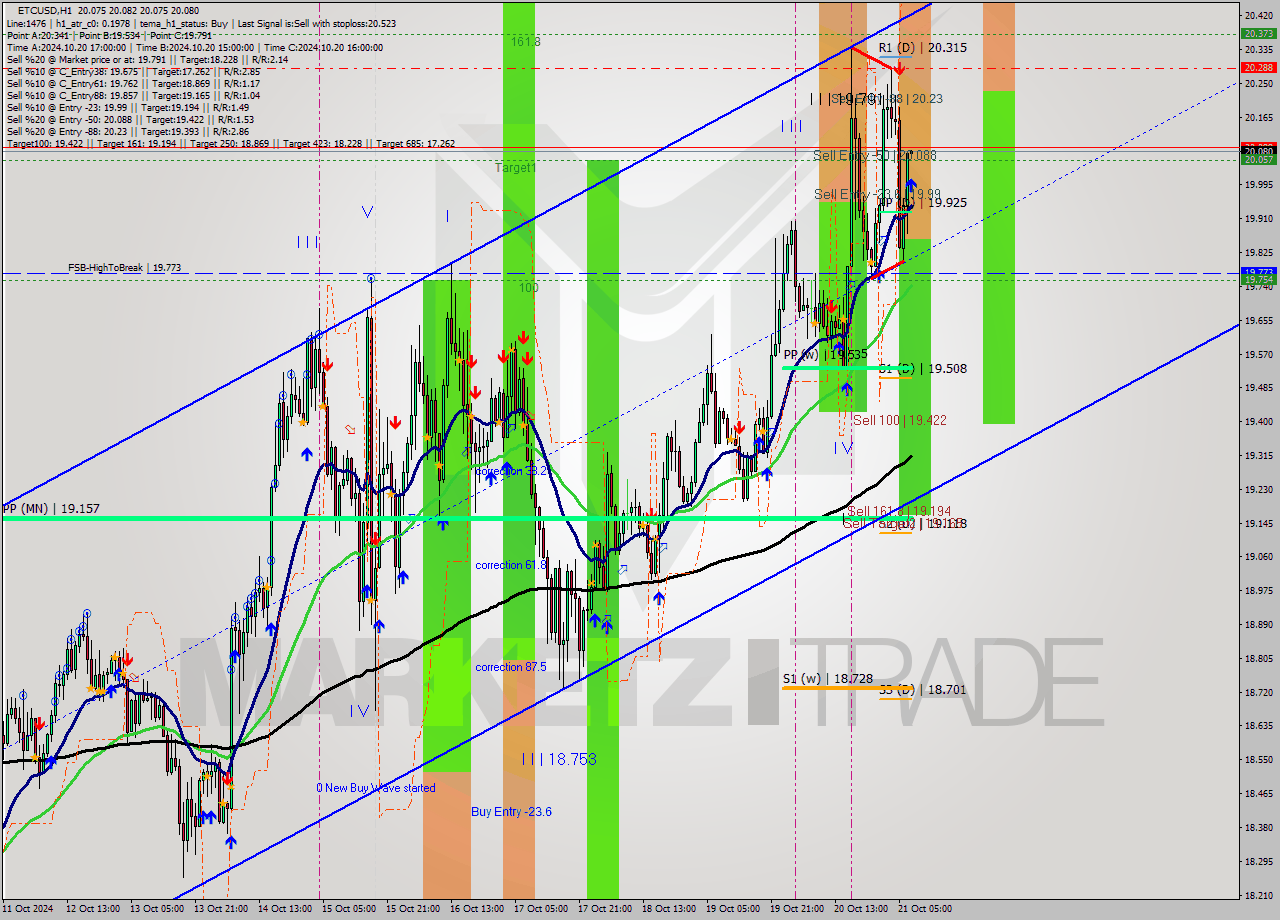
Task: Select the S1 (w) | 18.728 support label
Action: (x=828, y=679)
